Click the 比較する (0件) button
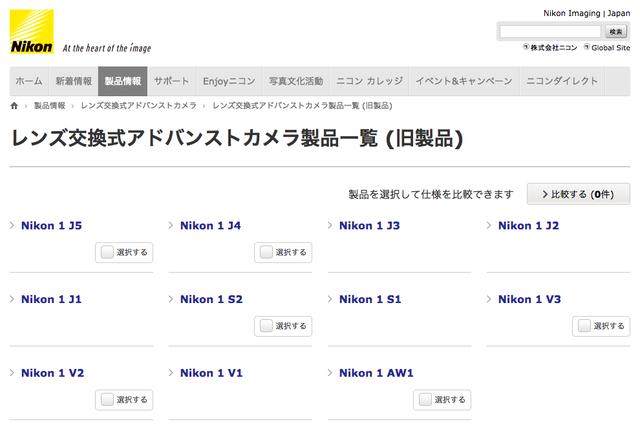This screenshot has width=640, height=440. pos(578,194)
